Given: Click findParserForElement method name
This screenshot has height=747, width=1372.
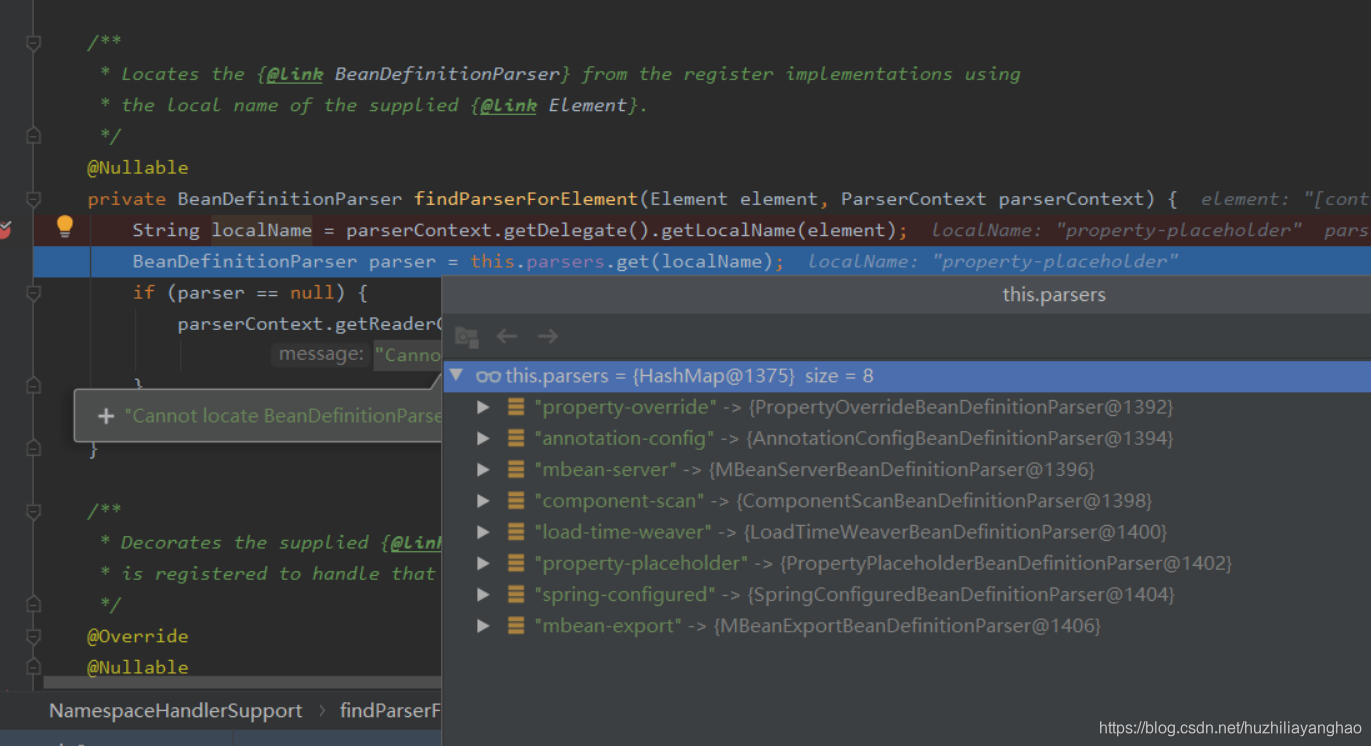Looking at the screenshot, I should pyautogui.click(x=526, y=199).
